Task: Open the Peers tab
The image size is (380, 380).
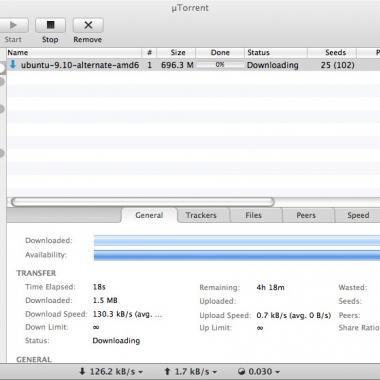Action: pyautogui.click(x=306, y=215)
